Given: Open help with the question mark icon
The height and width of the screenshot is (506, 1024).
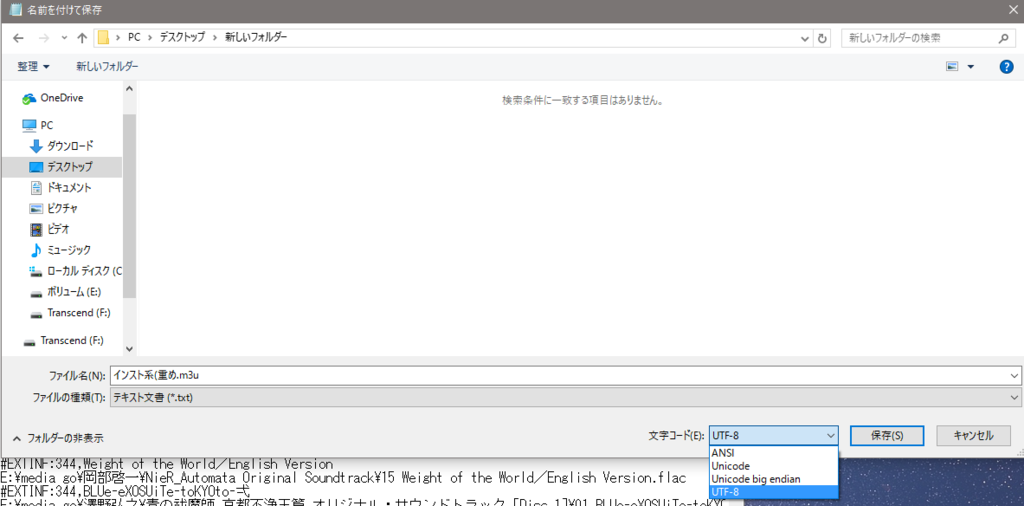Looking at the screenshot, I should 1006,67.
